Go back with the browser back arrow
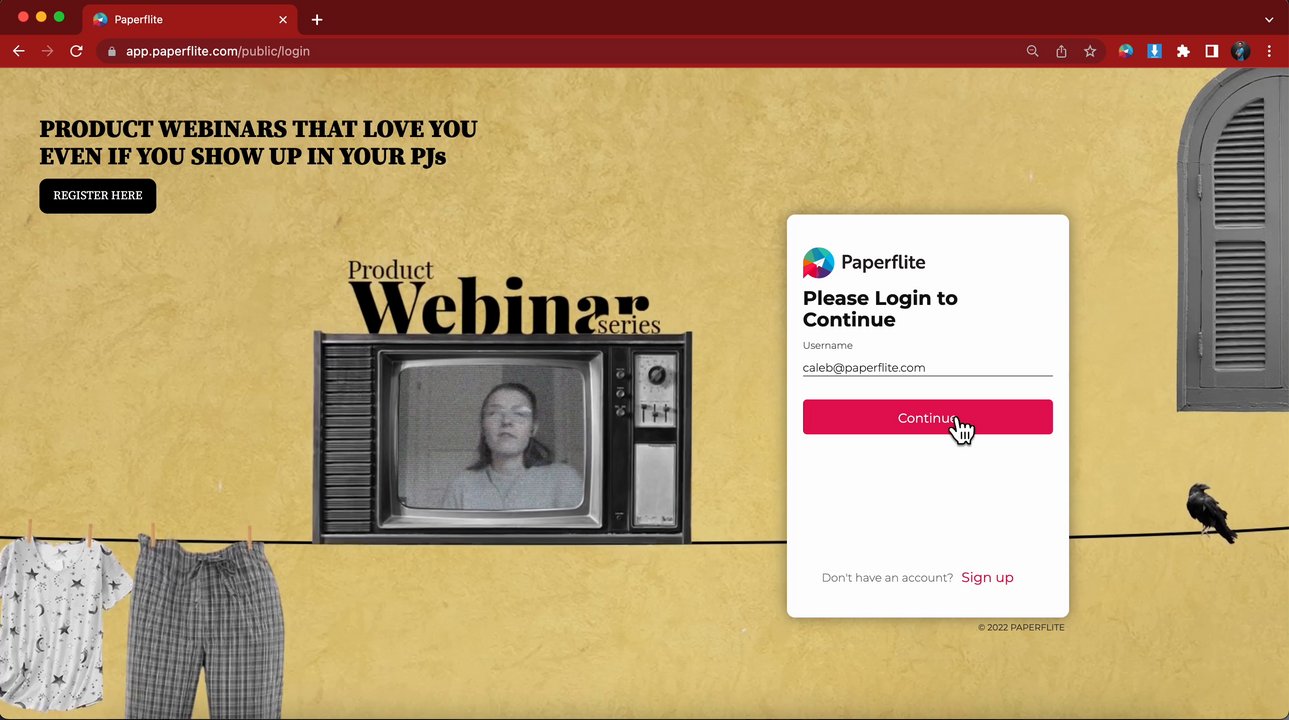 coord(18,51)
